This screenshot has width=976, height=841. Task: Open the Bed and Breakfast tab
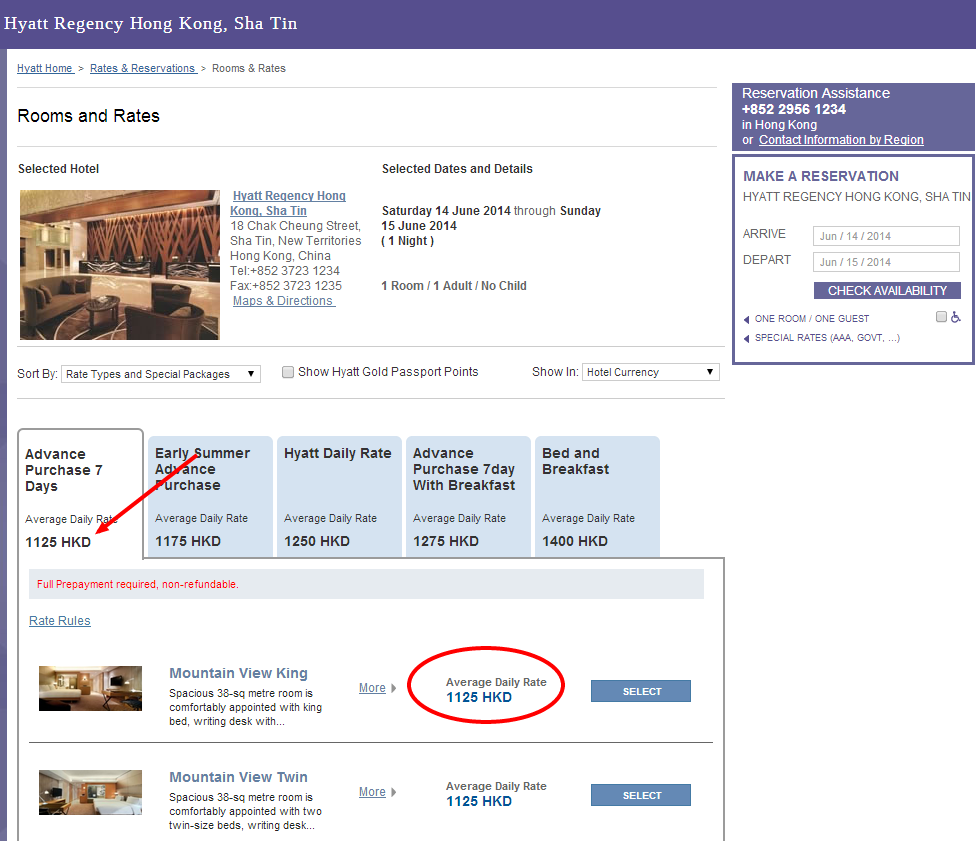point(597,496)
